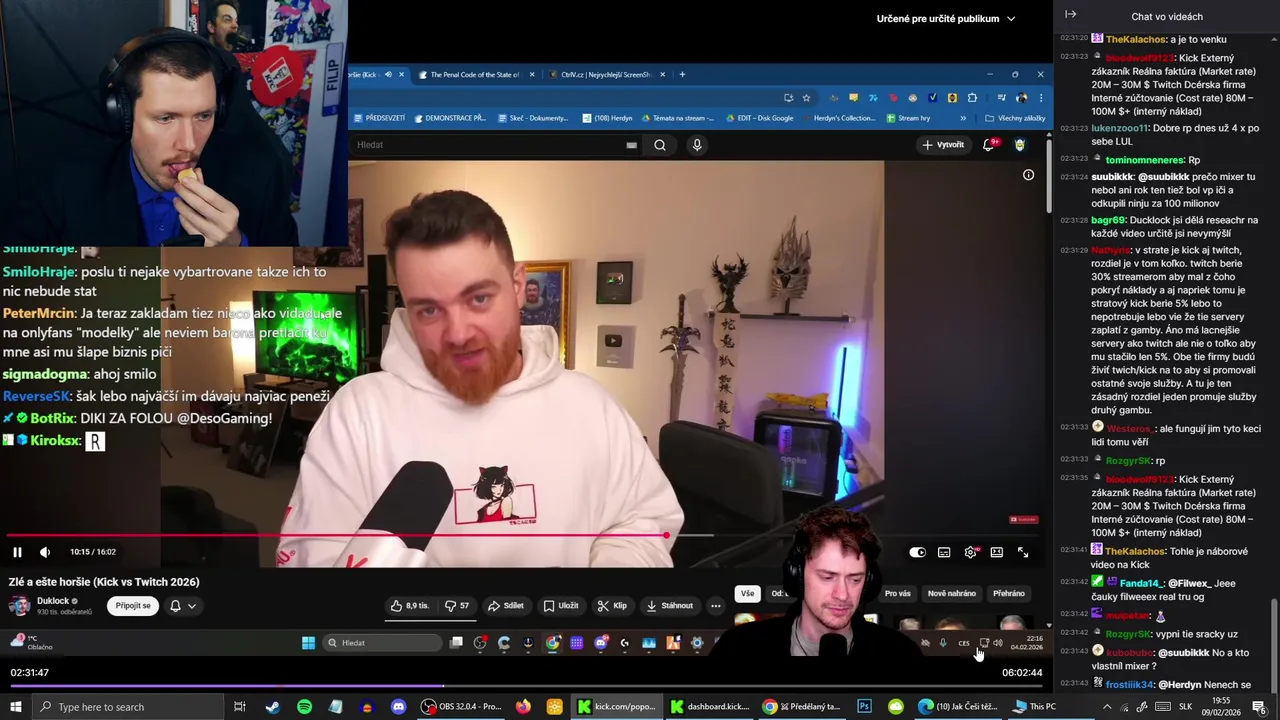Open the YouTube account avatar
This screenshot has width=1280, height=720.
(1020, 145)
